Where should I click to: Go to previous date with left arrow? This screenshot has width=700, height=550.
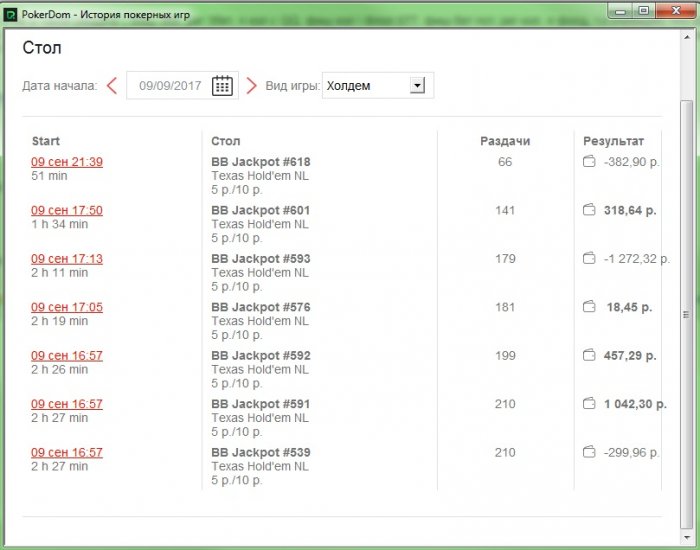pos(112,85)
